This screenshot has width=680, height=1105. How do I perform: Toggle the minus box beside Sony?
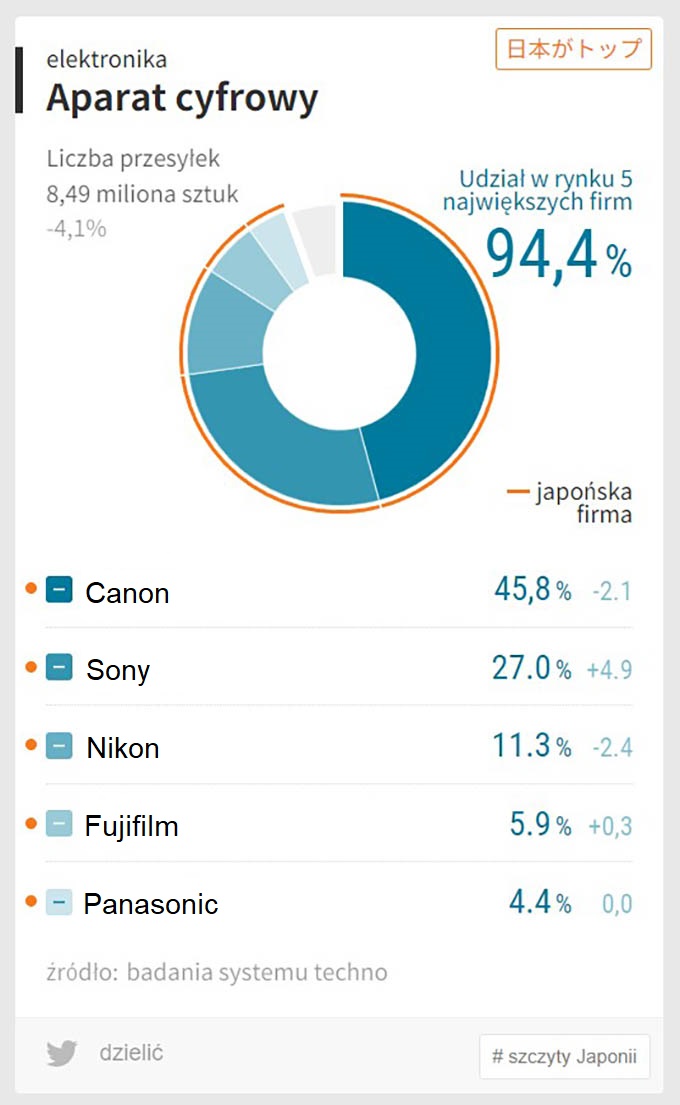pos(59,667)
